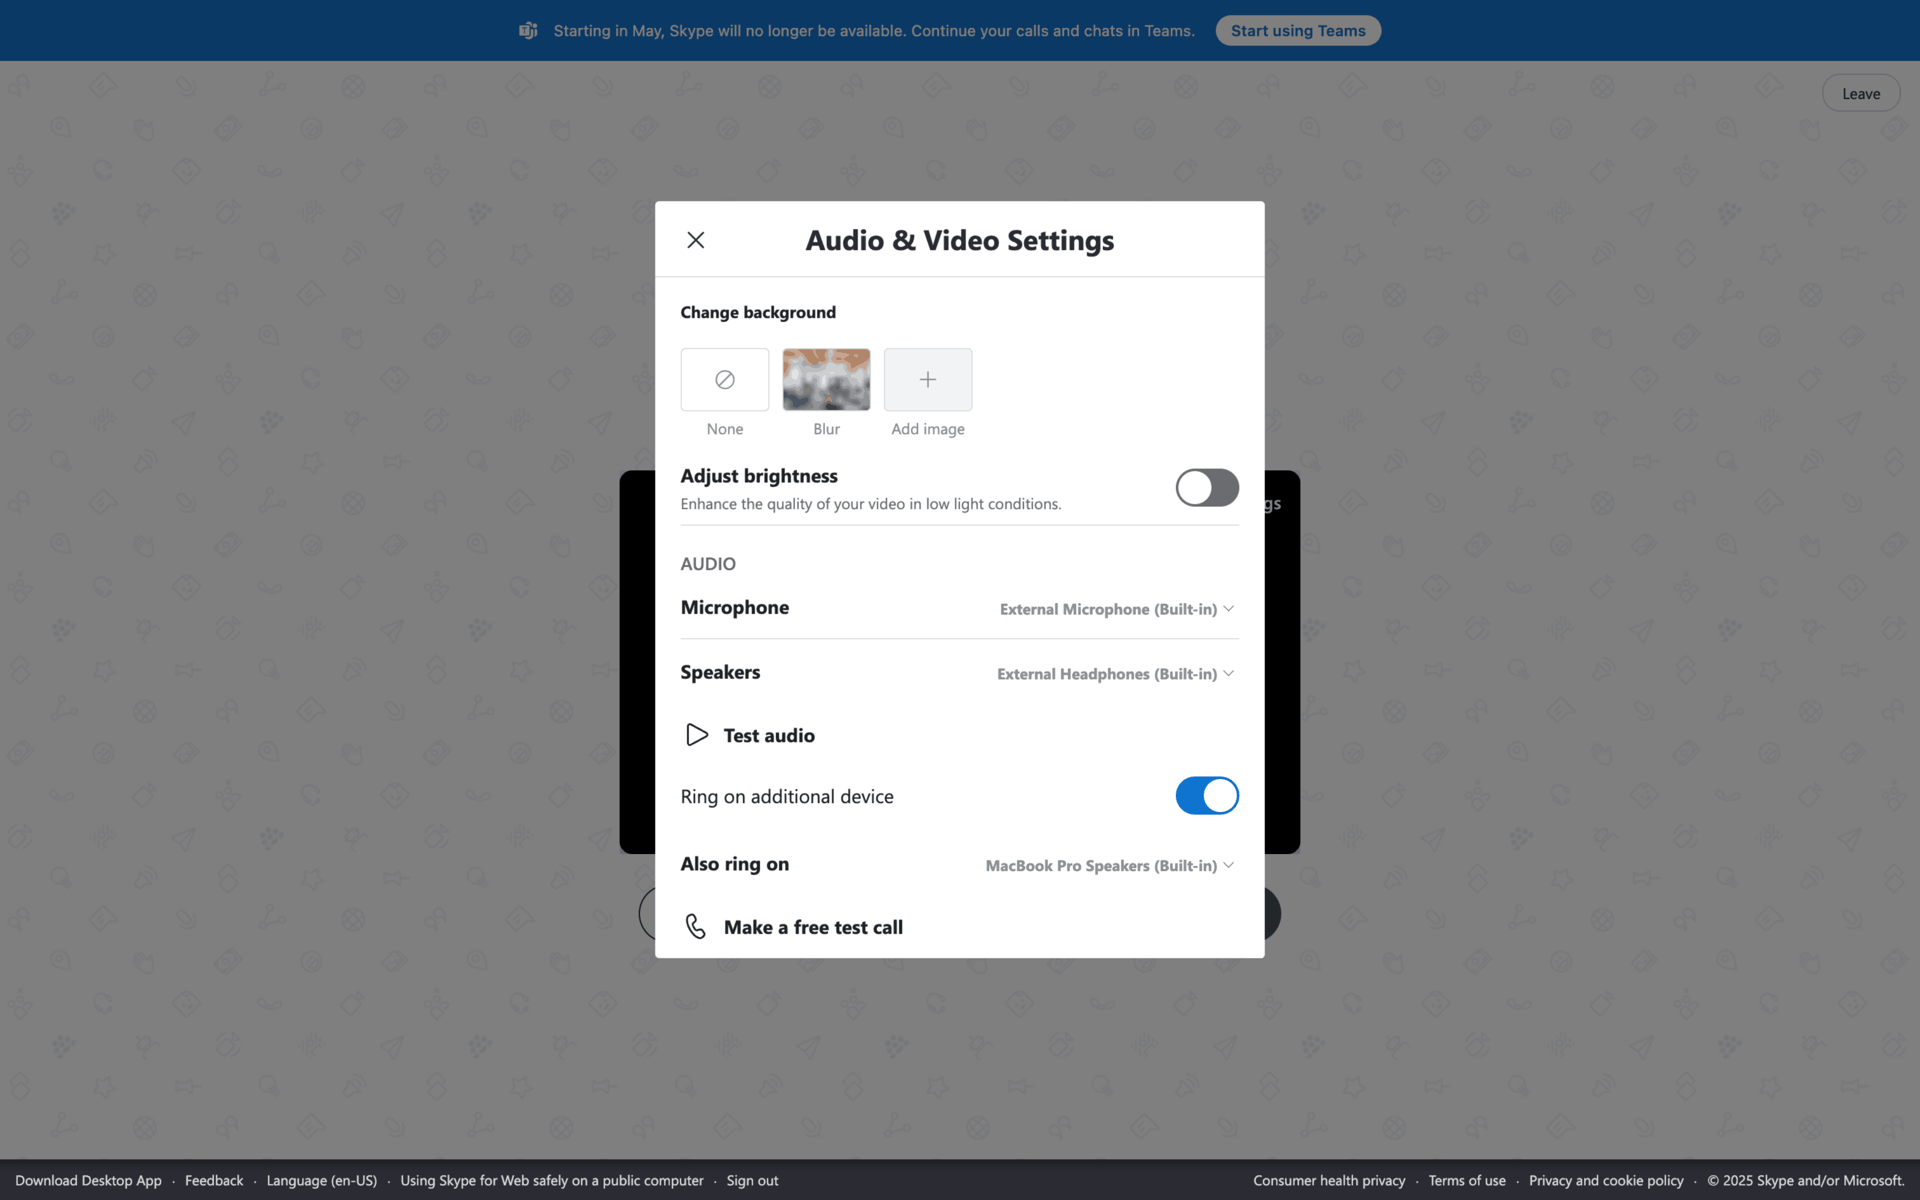Open Privacy and cookie policy link
Image resolution: width=1920 pixels, height=1200 pixels.
point(1606,1180)
